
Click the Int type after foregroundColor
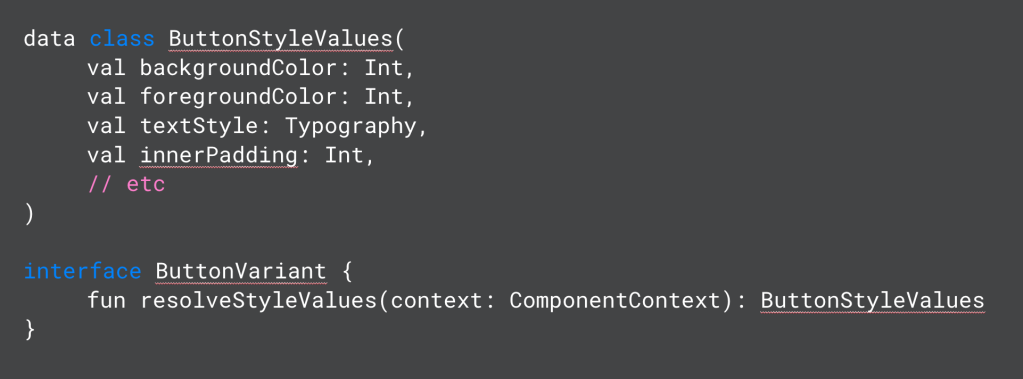[383, 97]
